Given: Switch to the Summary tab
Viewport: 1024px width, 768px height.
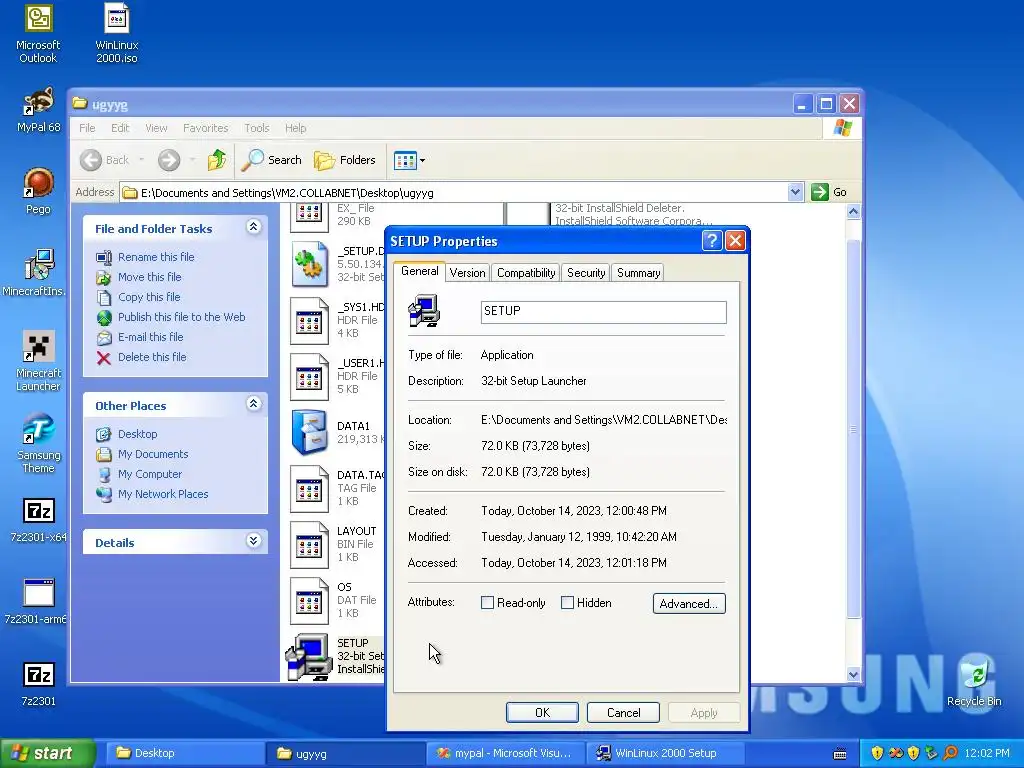Looking at the screenshot, I should click(x=638, y=273).
